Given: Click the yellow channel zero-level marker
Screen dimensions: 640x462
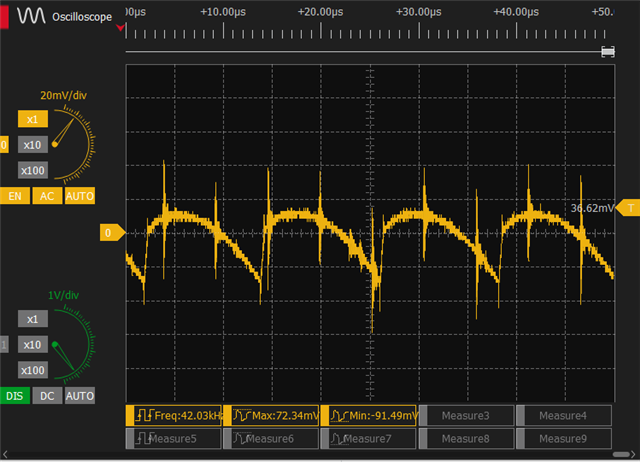Looking at the screenshot, I should click(112, 233).
